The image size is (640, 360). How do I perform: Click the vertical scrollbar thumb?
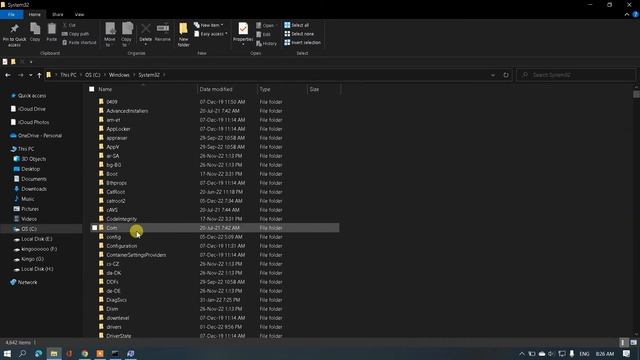636,94
